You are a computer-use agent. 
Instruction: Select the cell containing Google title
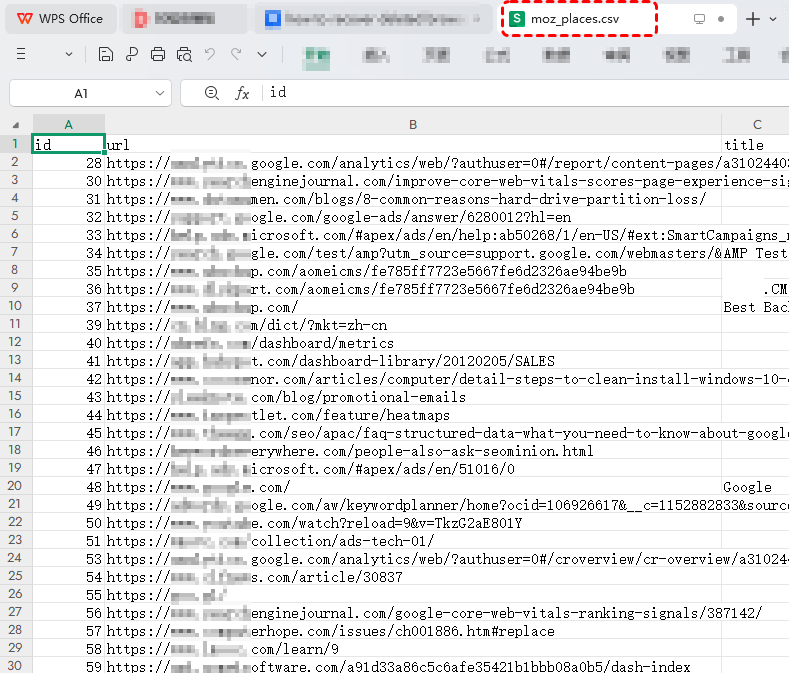click(755, 487)
